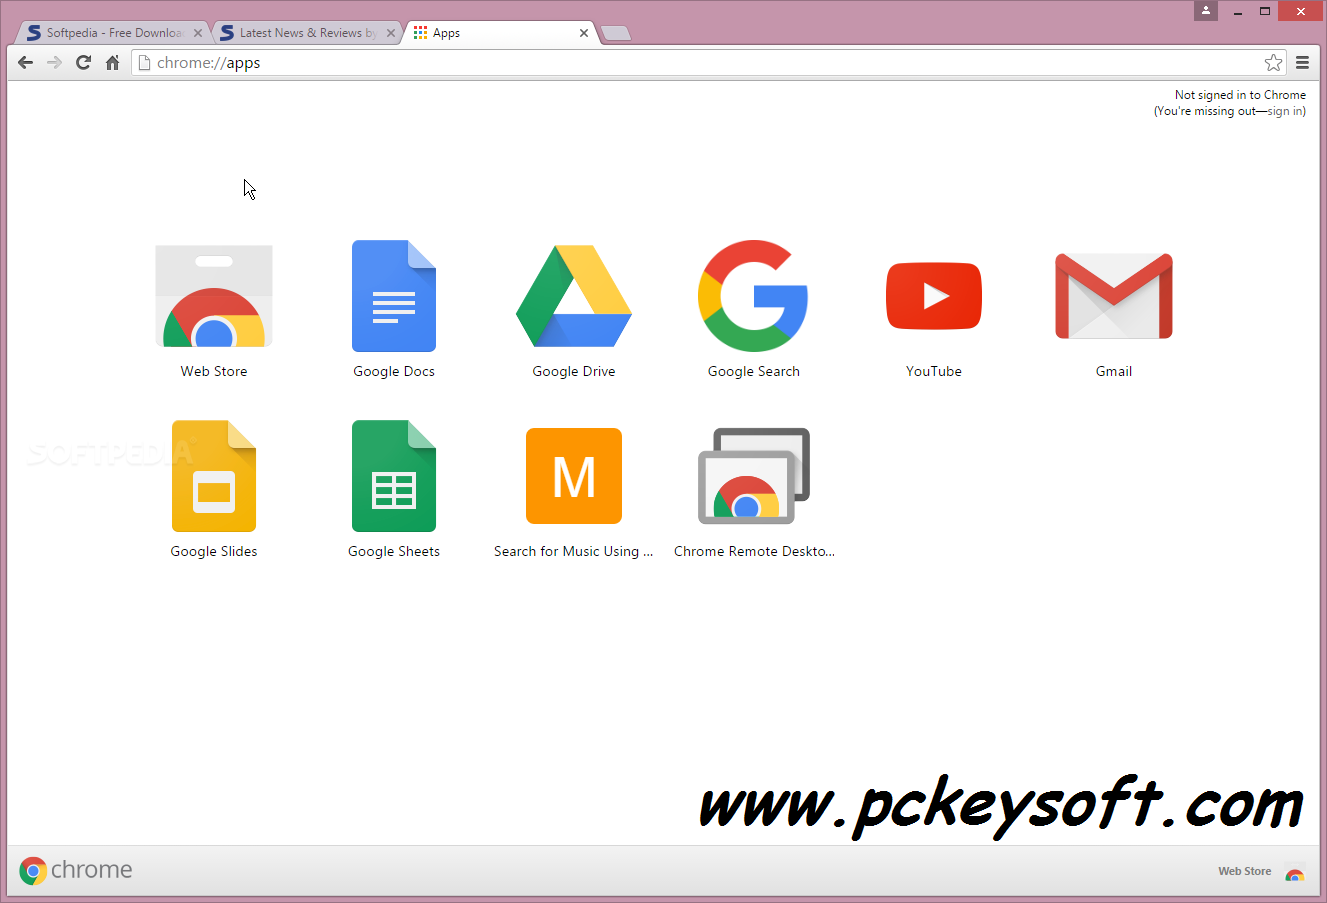Launch Google Search app
The image size is (1327, 903).
(753, 296)
